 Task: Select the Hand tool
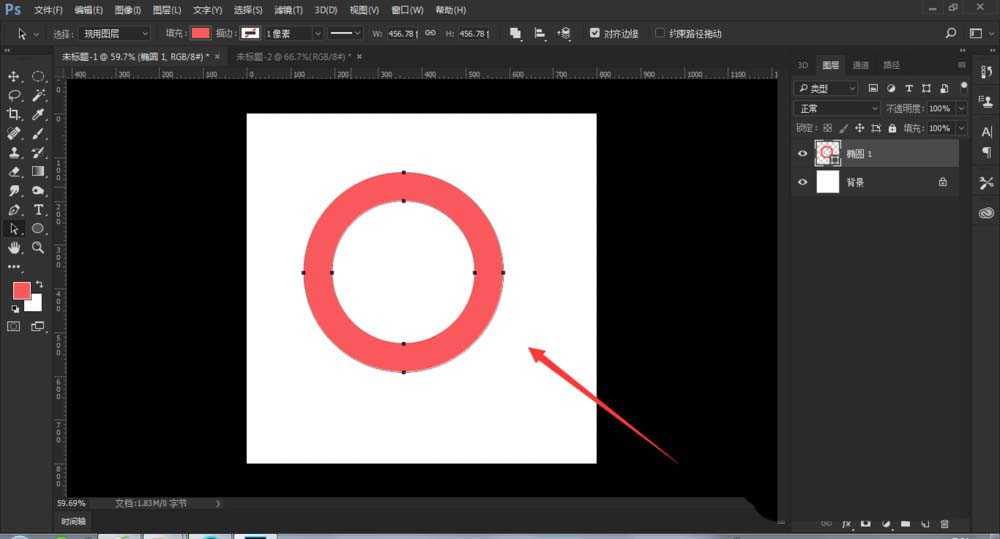14,247
